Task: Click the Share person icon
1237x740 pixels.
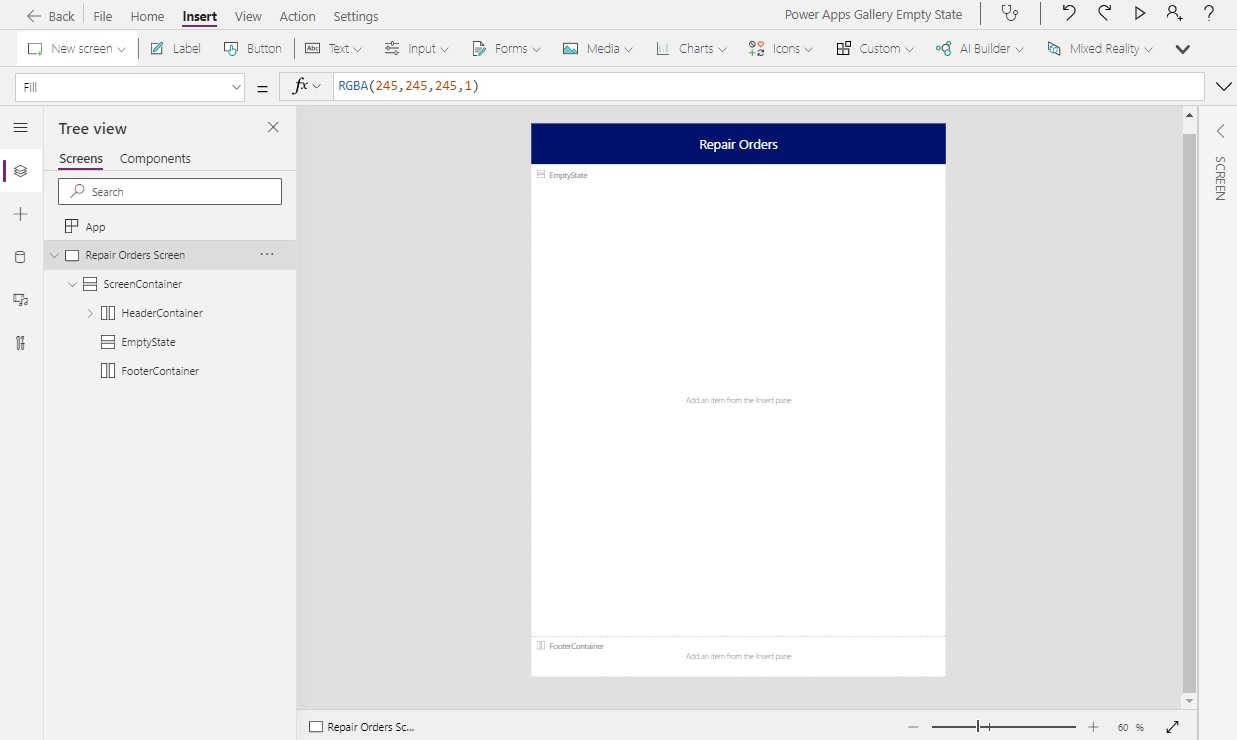Action: [1173, 14]
